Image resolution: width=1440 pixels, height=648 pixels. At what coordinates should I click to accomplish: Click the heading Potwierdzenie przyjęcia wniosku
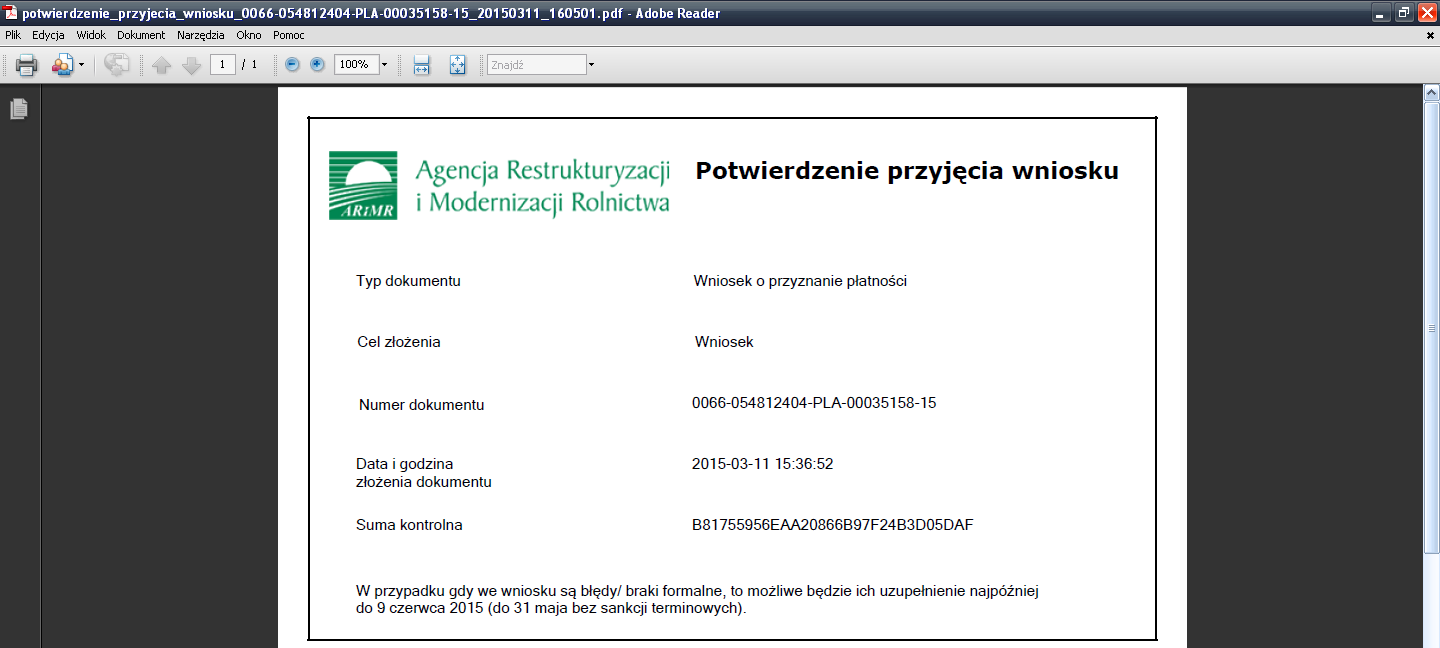click(x=907, y=171)
